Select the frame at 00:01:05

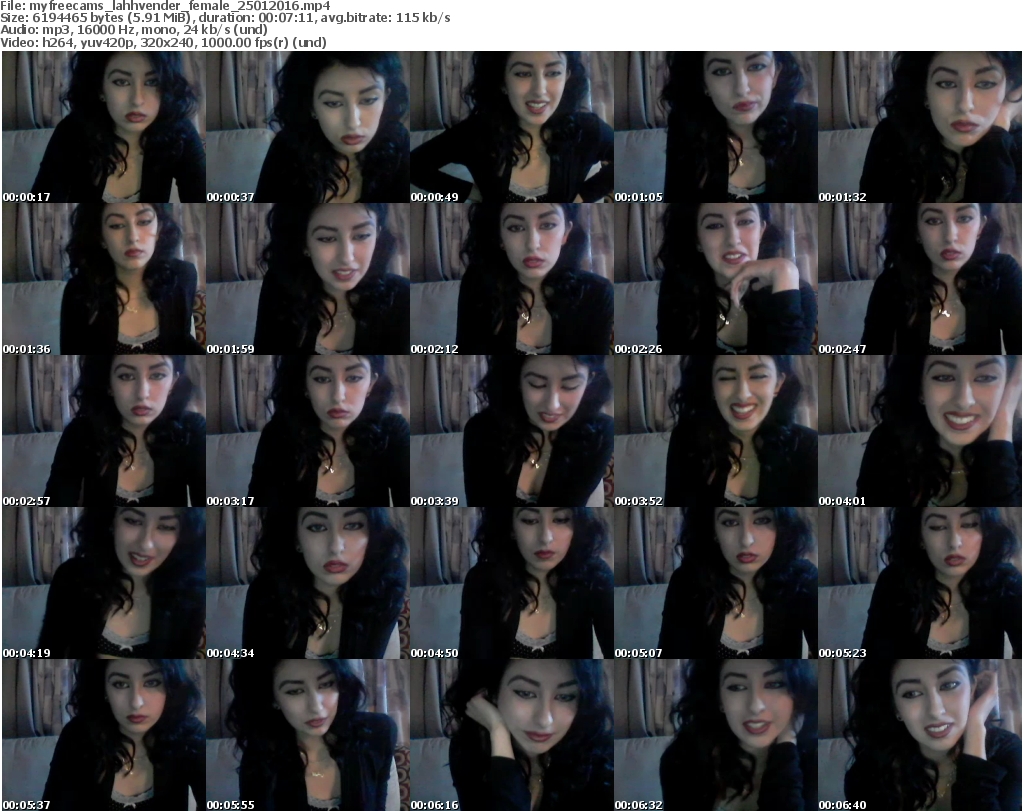(x=716, y=127)
